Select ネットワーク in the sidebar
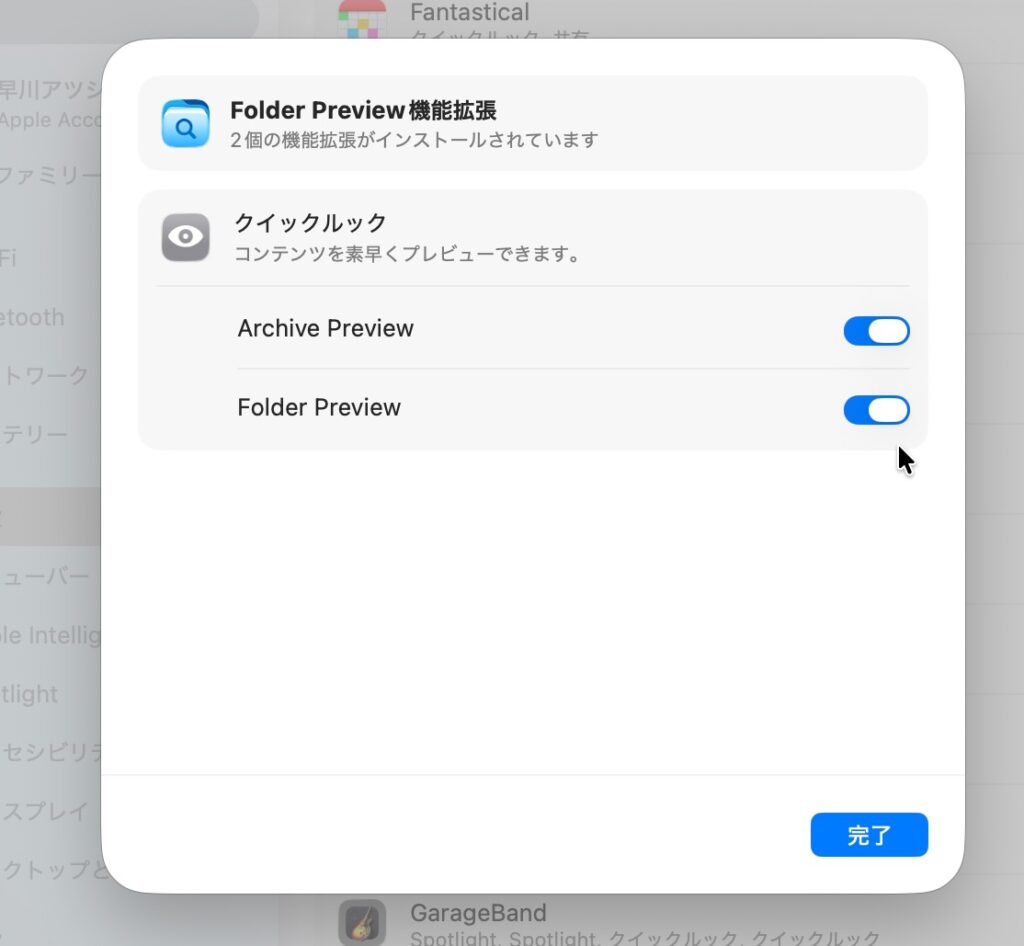 pos(44,375)
